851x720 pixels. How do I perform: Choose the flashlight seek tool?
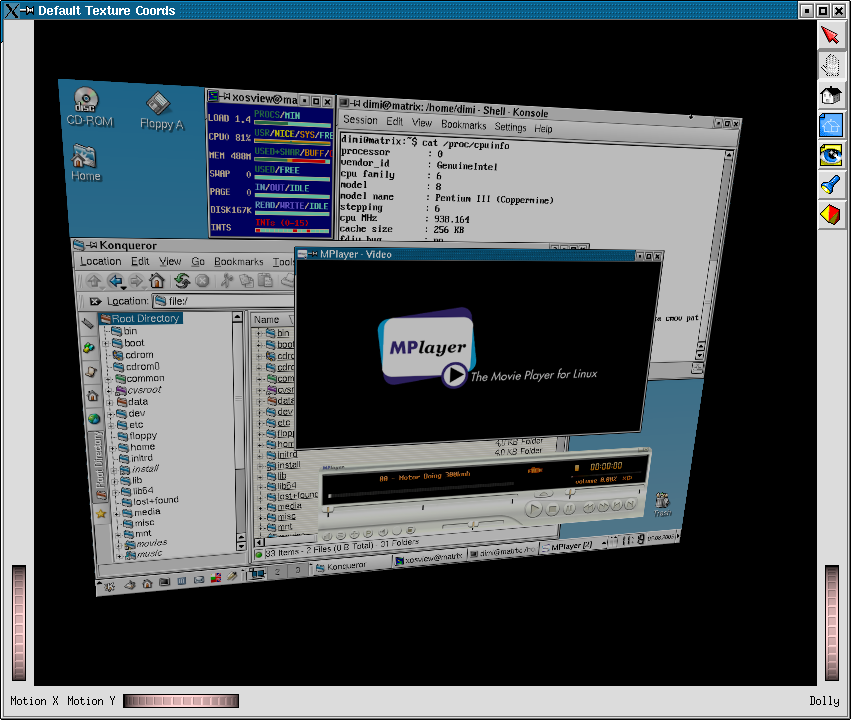click(x=830, y=185)
